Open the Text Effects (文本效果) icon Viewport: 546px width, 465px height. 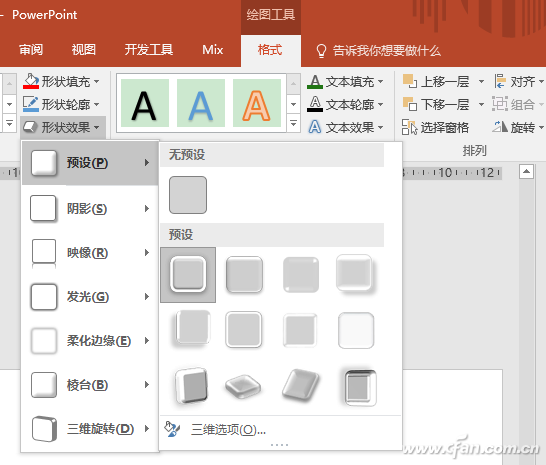[x=315, y=127]
